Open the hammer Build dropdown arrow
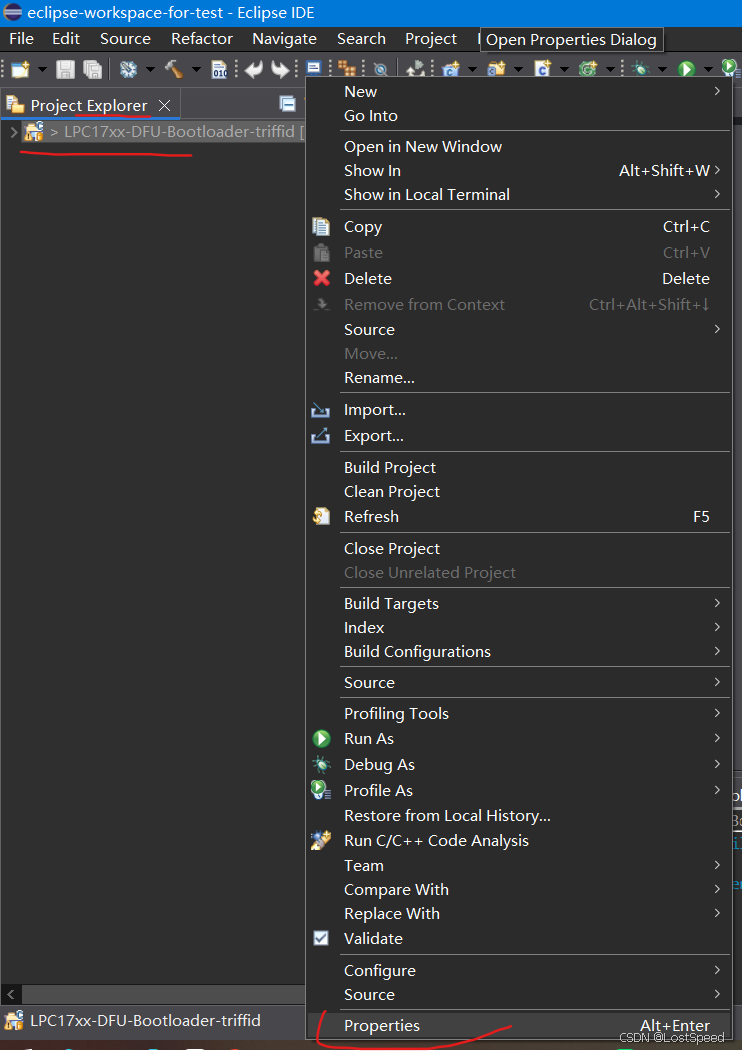 coord(196,70)
